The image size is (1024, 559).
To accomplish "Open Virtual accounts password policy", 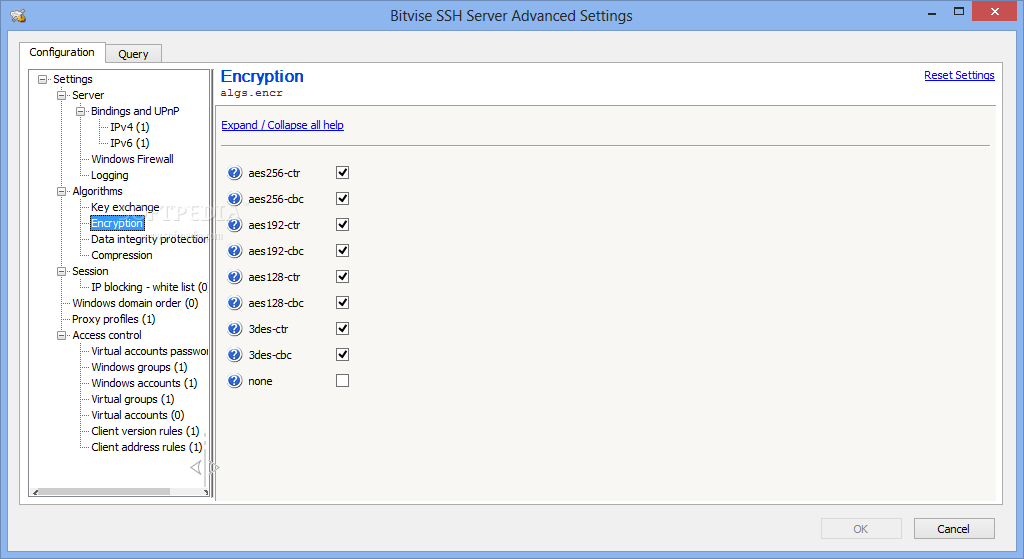I will (x=149, y=351).
